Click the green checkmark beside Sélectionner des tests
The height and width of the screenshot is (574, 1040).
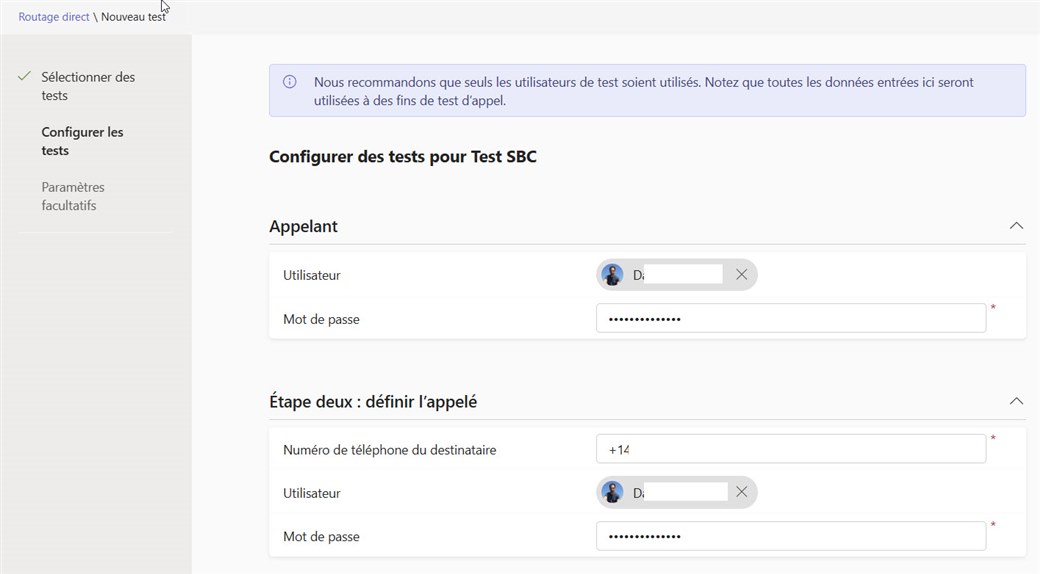(25, 77)
